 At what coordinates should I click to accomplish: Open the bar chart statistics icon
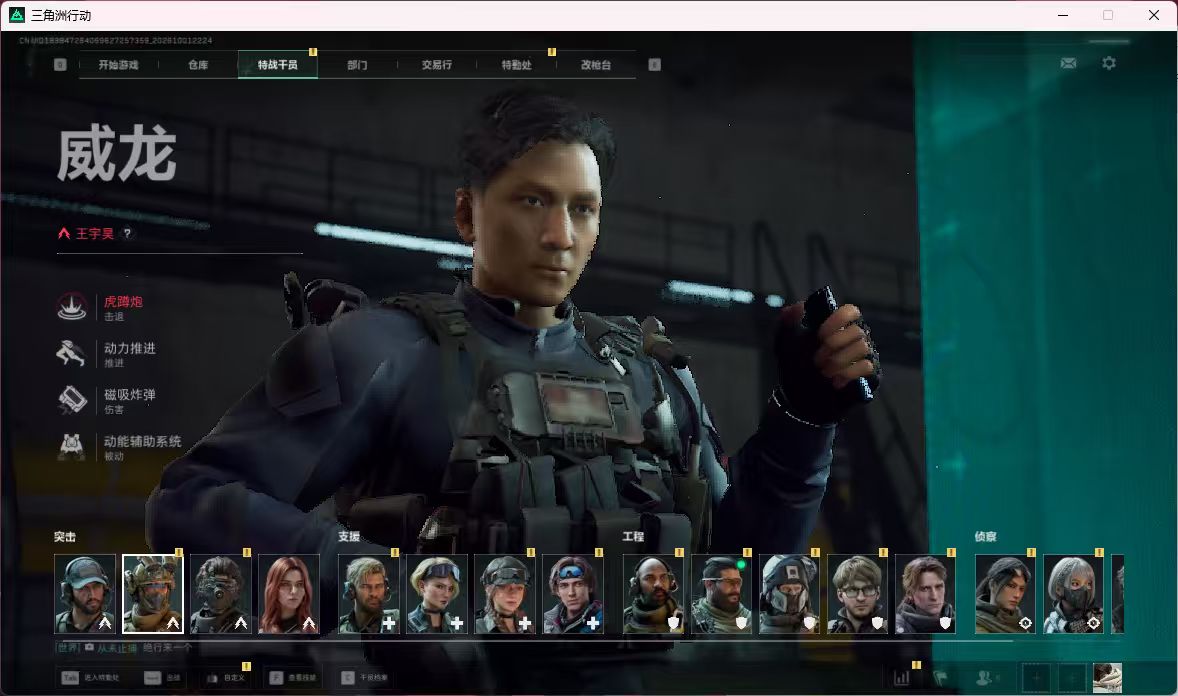coord(902,678)
